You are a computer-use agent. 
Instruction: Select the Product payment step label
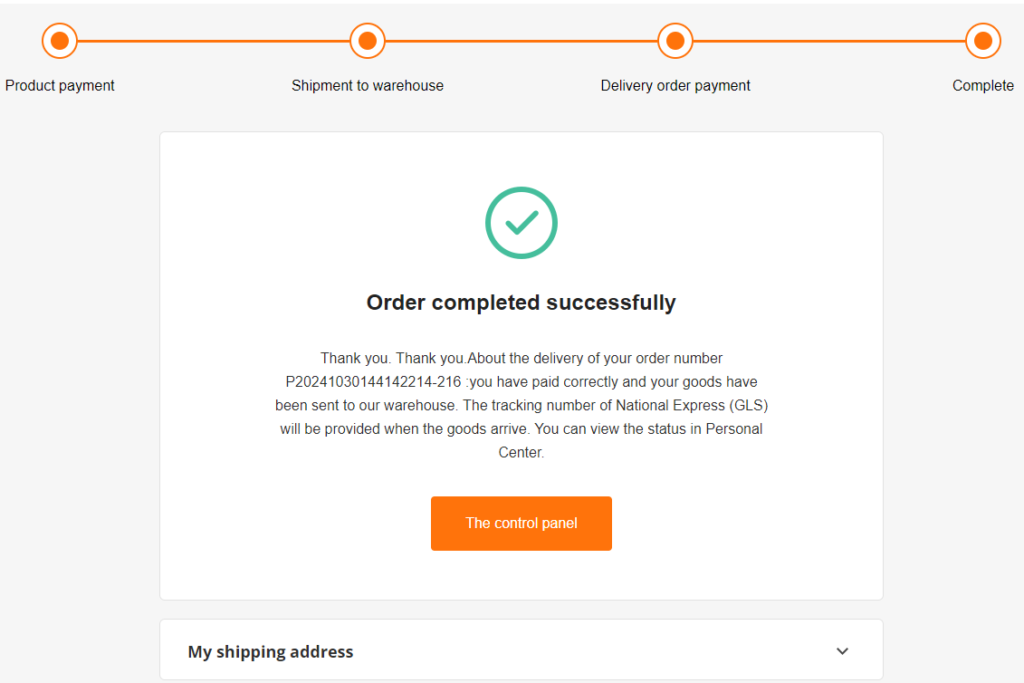tap(59, 86)
